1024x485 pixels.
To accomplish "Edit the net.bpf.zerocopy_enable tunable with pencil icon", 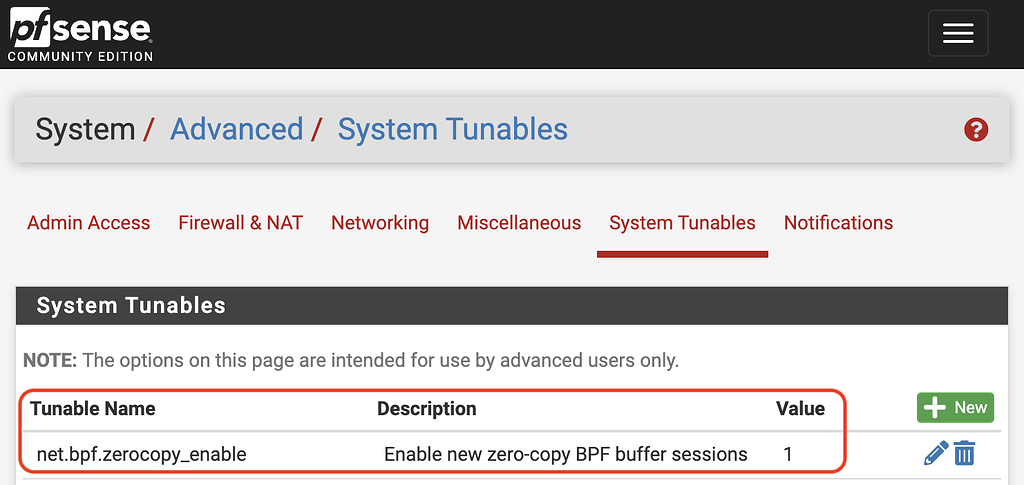I will tap(935, 454).
